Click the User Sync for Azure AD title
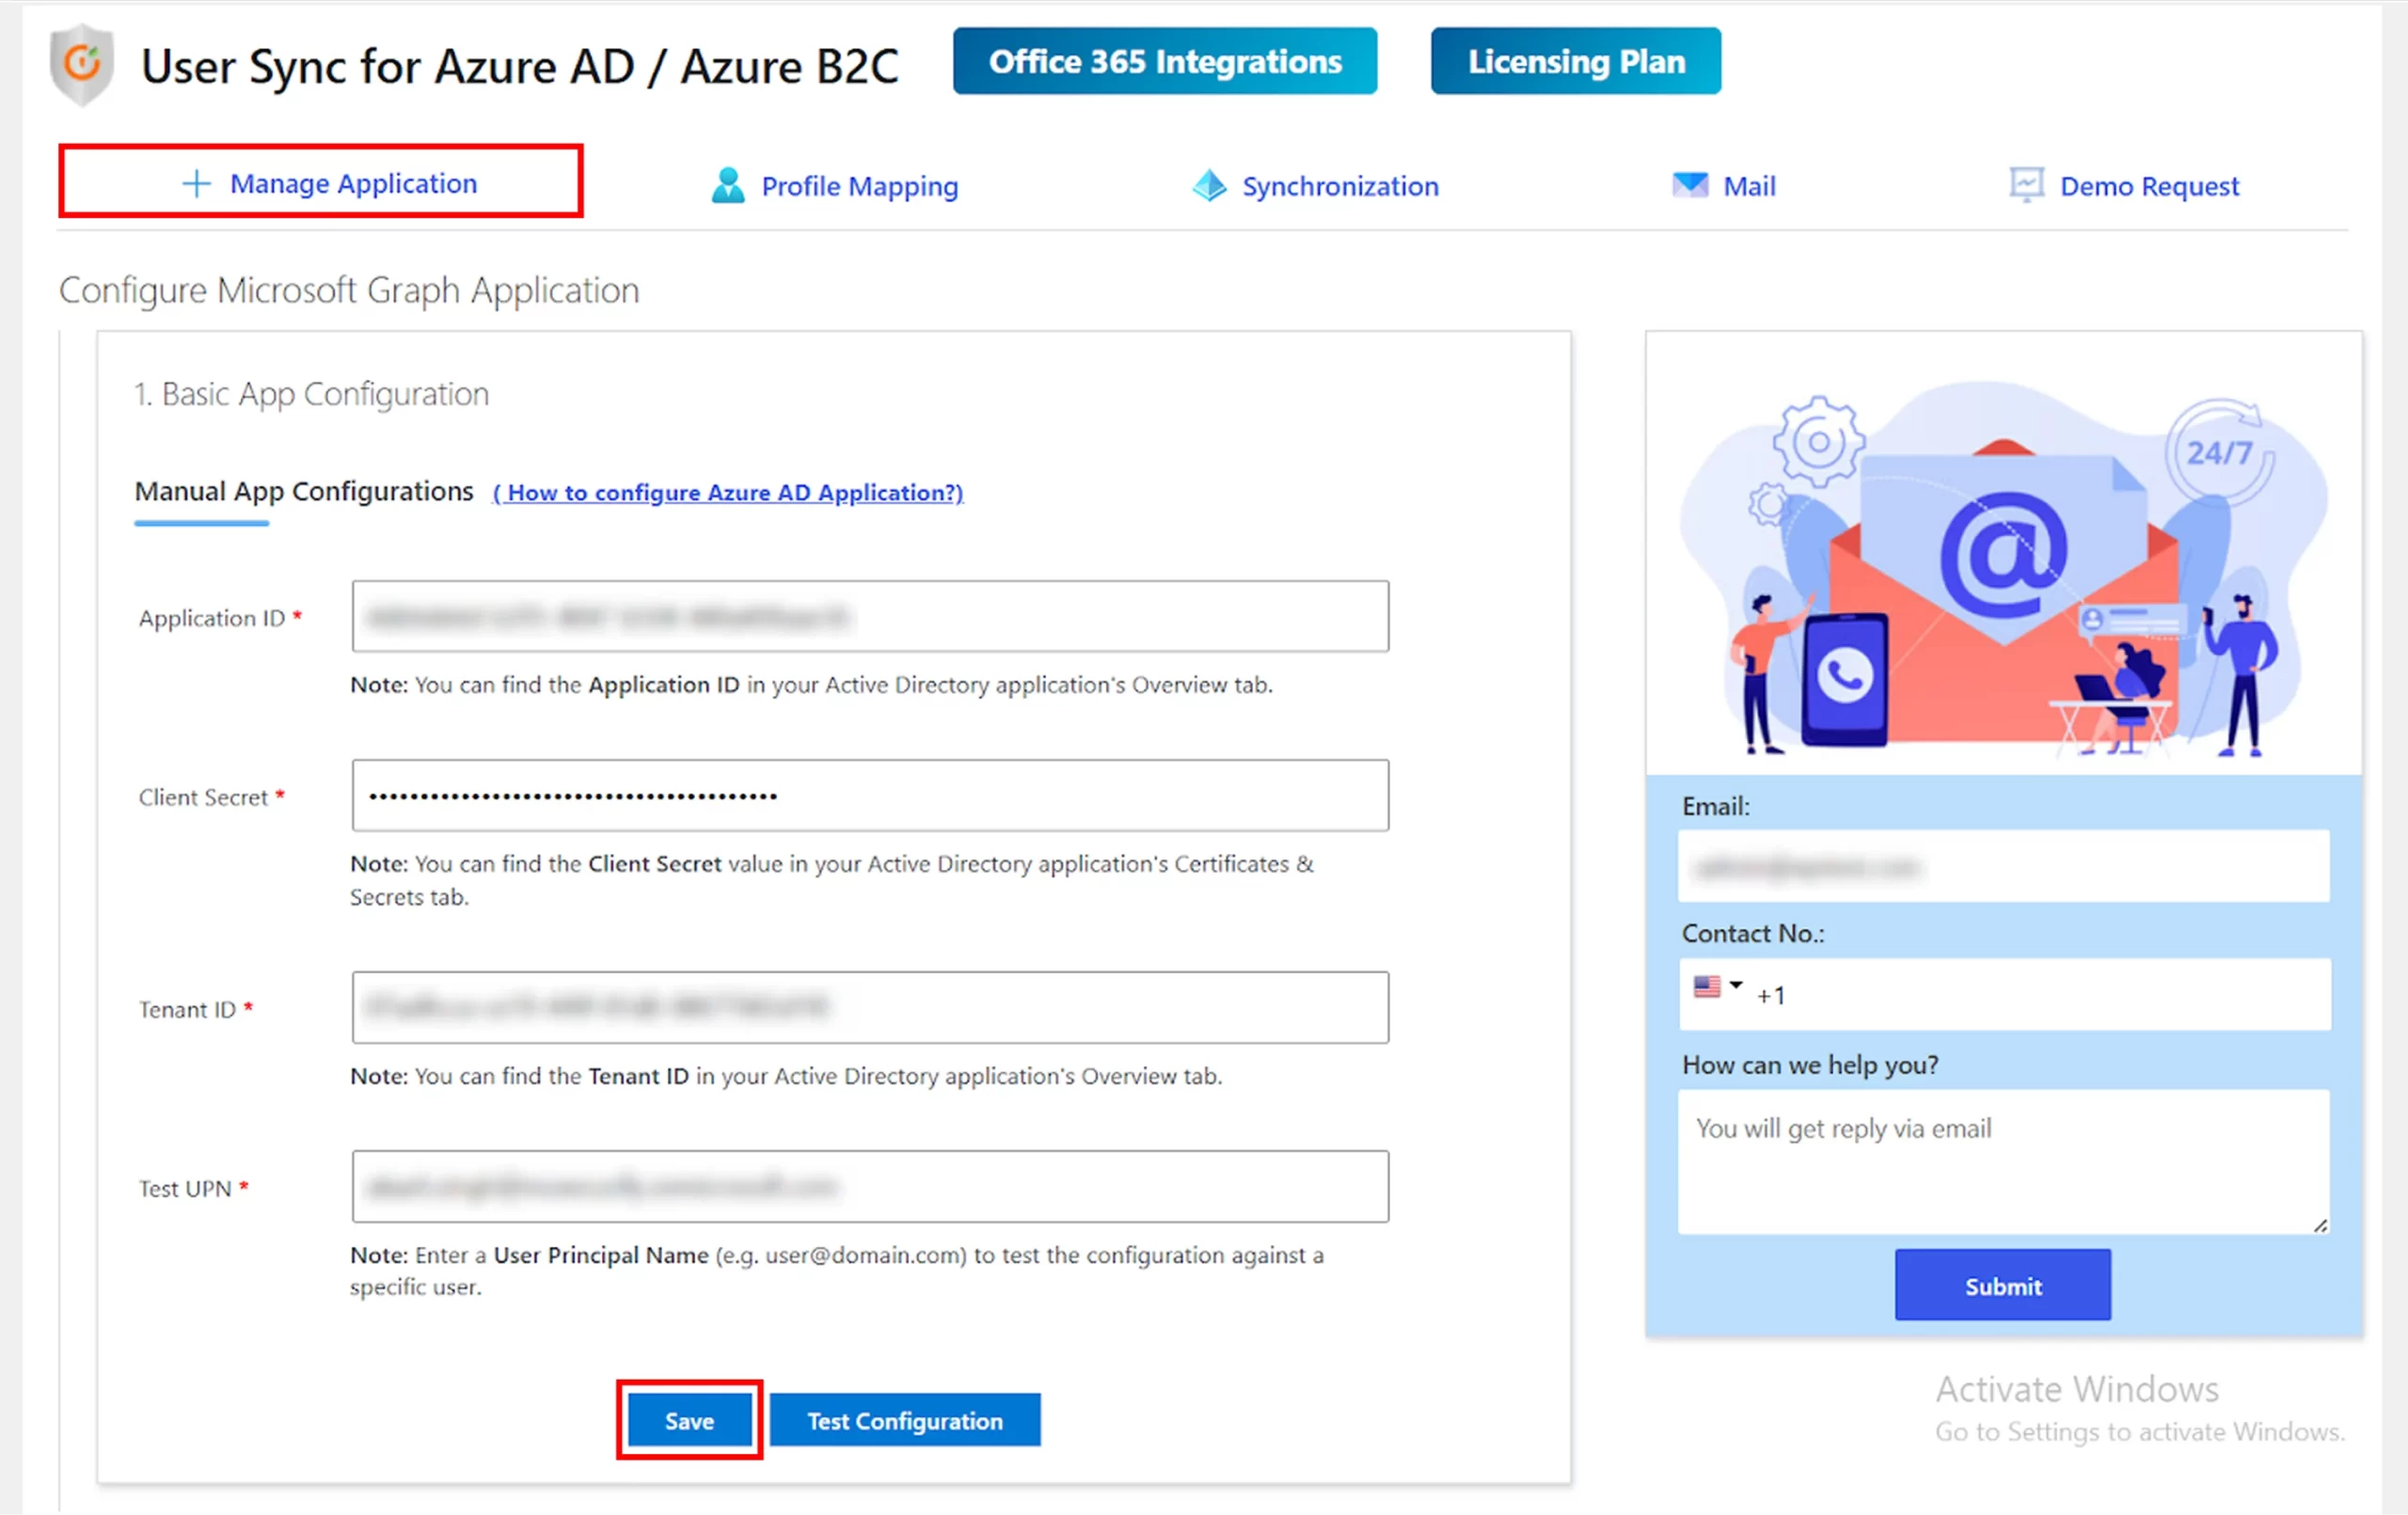This screenshot has height=1515, width=2408. coord(520,66)
